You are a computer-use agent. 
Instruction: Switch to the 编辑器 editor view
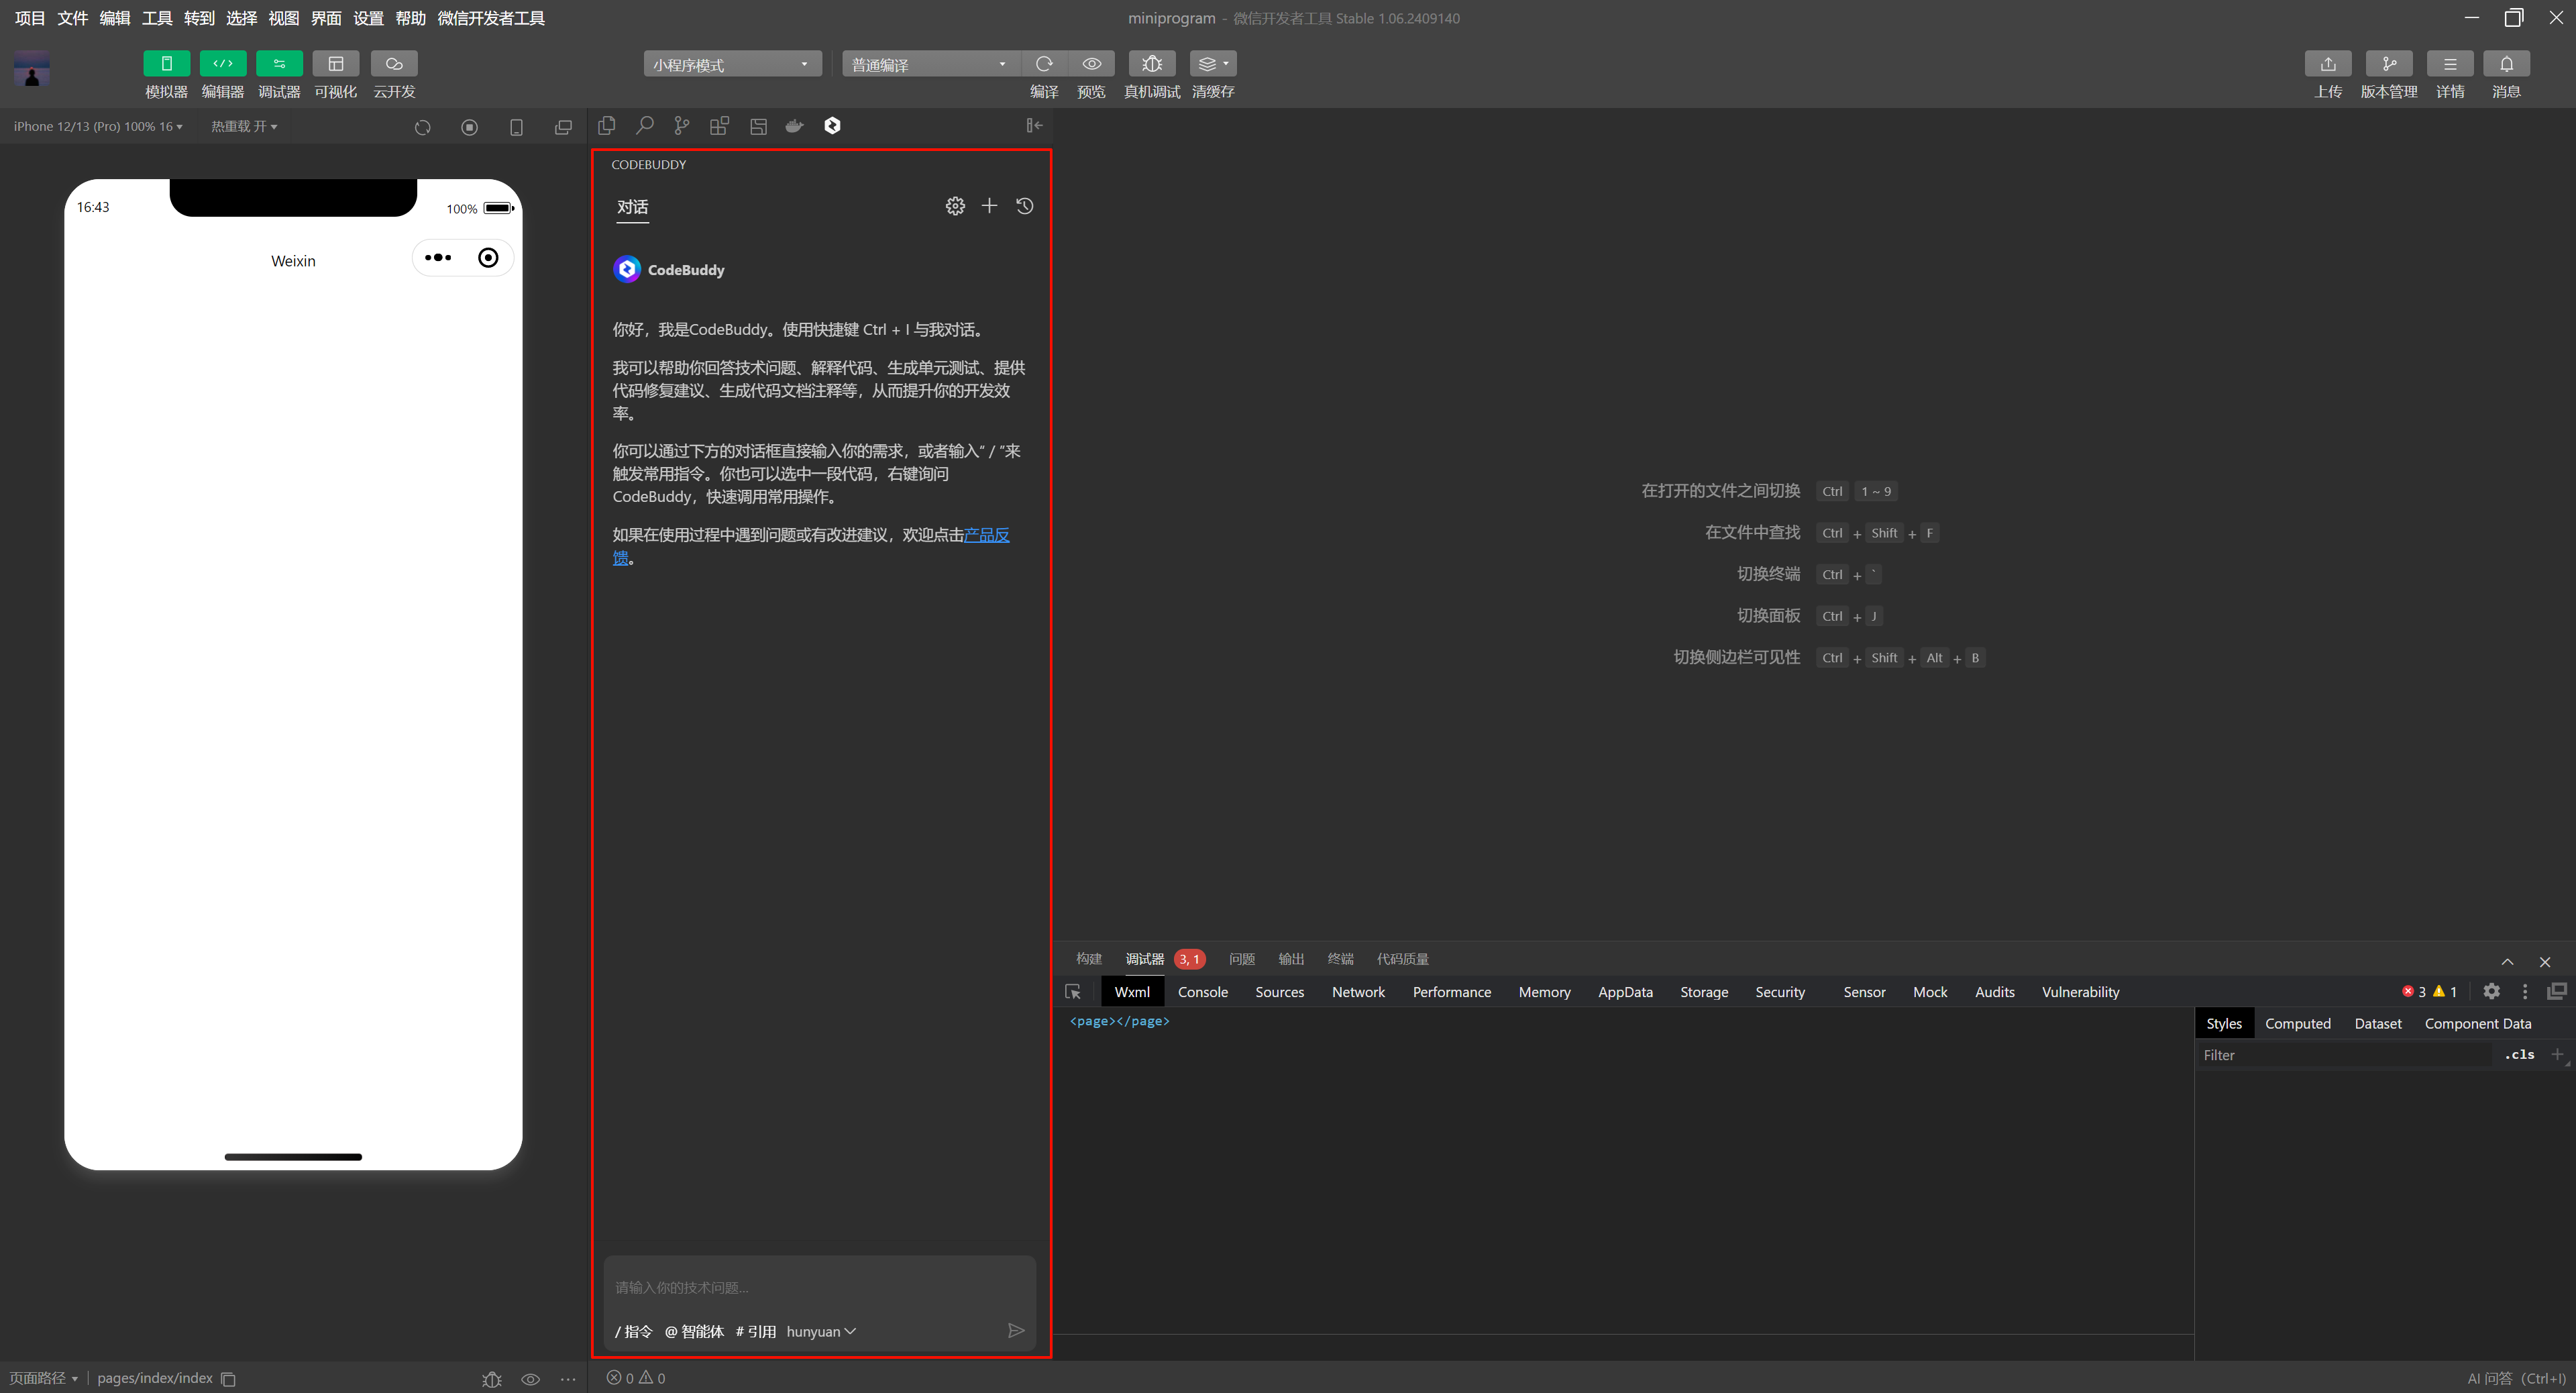coord(222,74)
